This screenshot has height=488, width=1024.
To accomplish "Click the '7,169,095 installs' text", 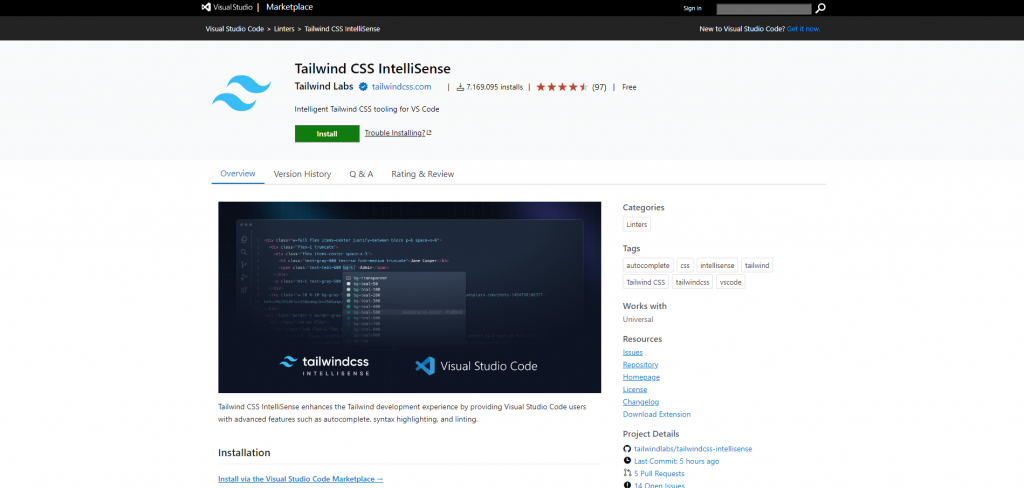I will (x=494, y=87).
